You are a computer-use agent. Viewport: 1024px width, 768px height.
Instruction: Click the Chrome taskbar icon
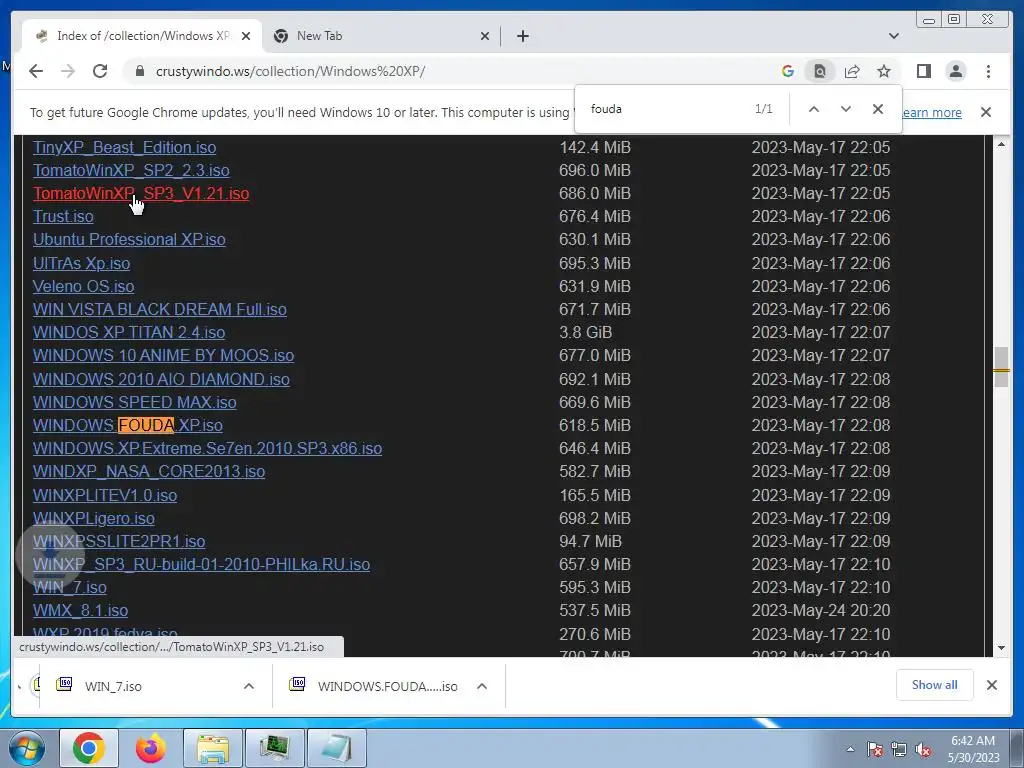tap(89, 748)
